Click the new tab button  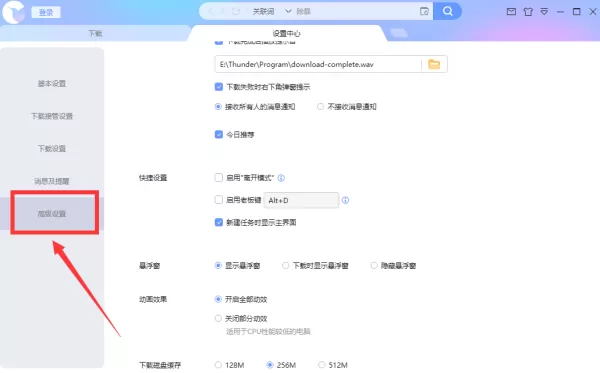[x=399, y=33]
